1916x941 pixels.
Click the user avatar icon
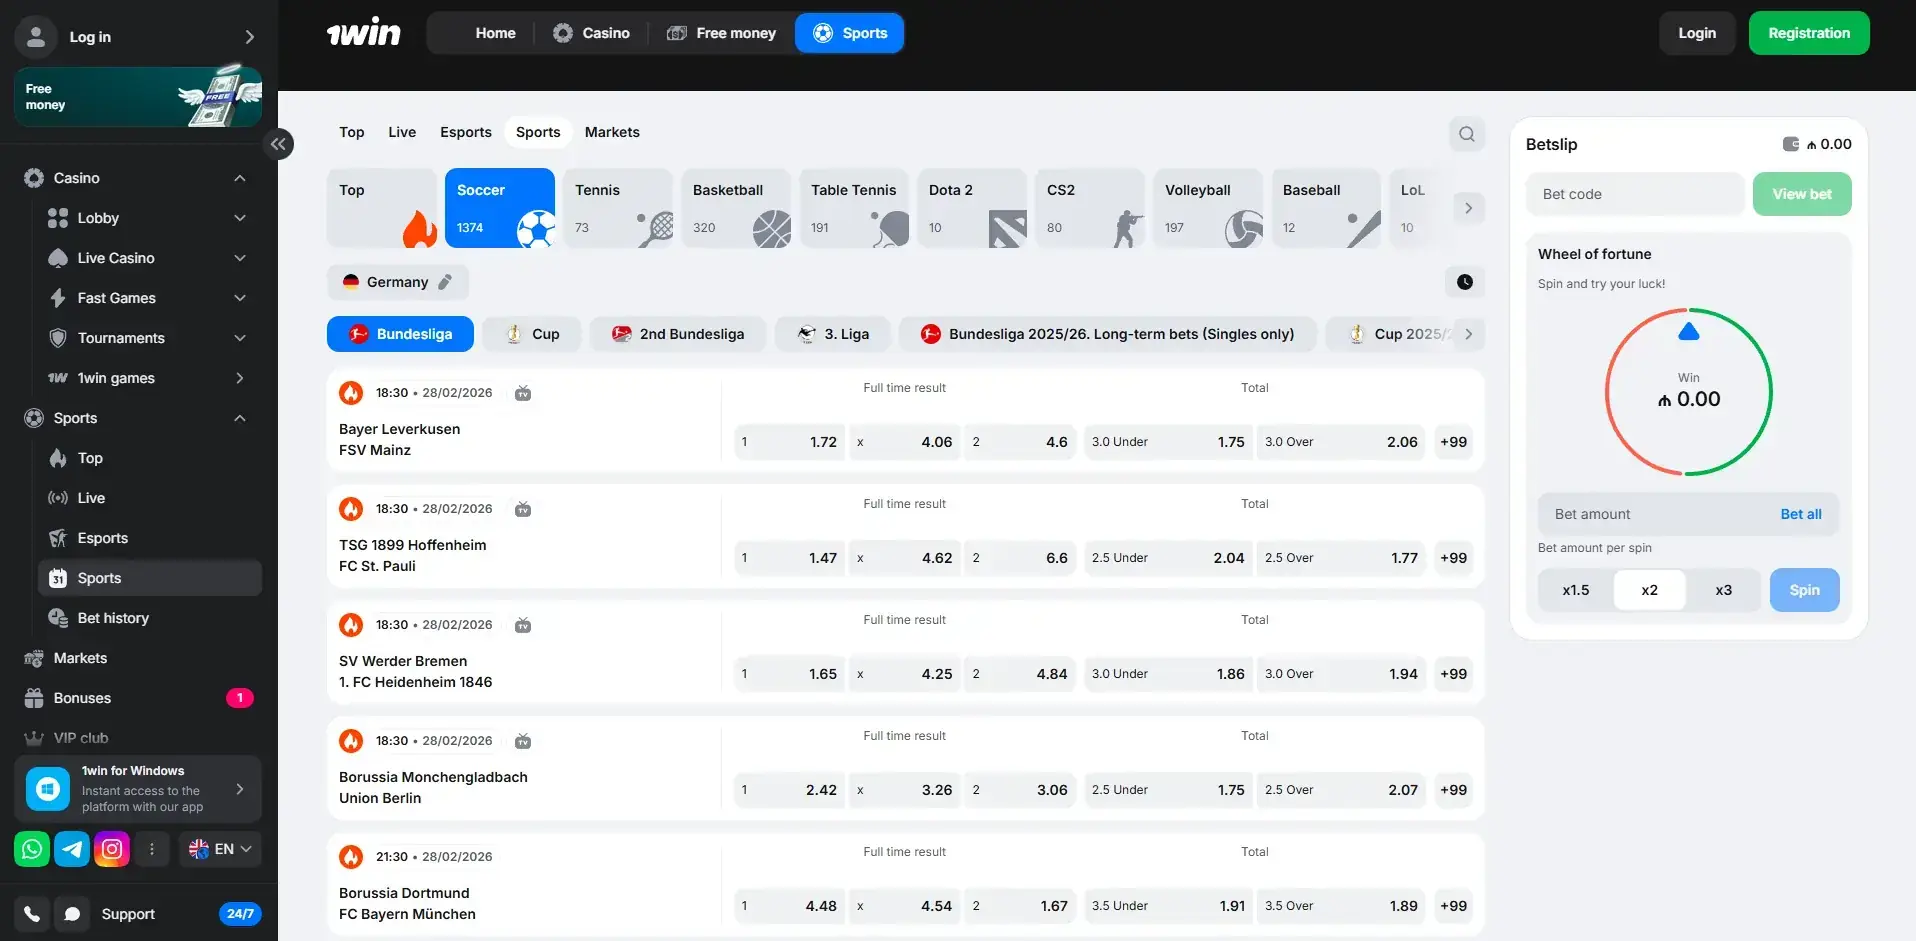[36, 37]
